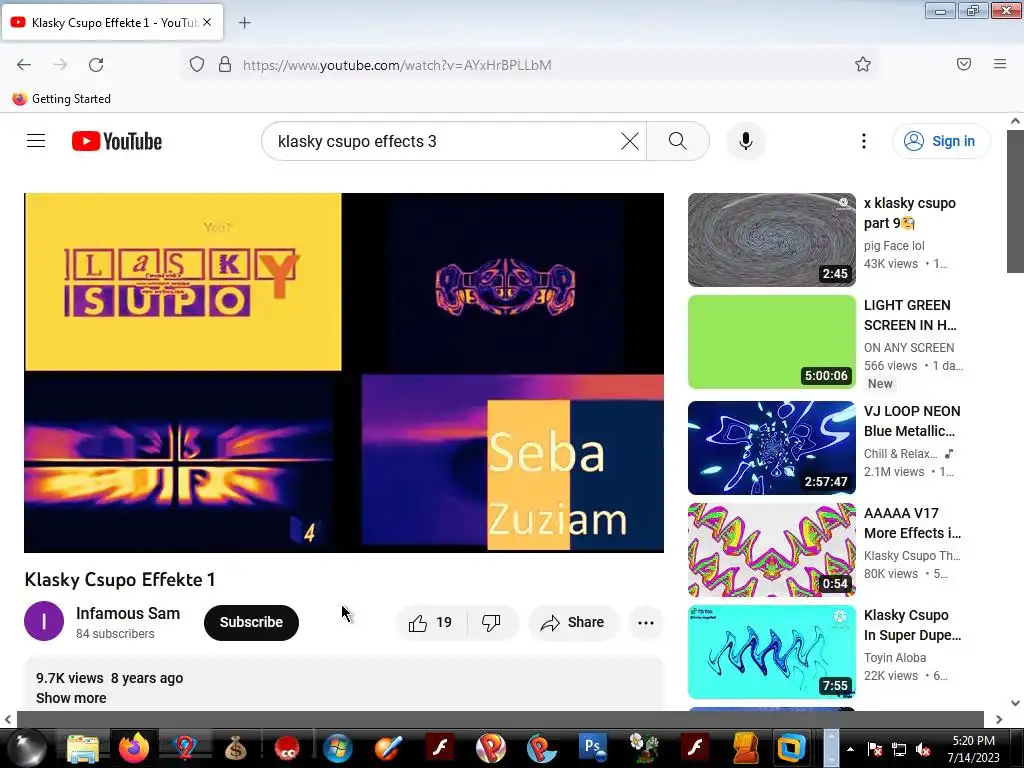1024x768 pixels.
Task: Click the Chill & Relax channel name
Action: coord(901,453)
